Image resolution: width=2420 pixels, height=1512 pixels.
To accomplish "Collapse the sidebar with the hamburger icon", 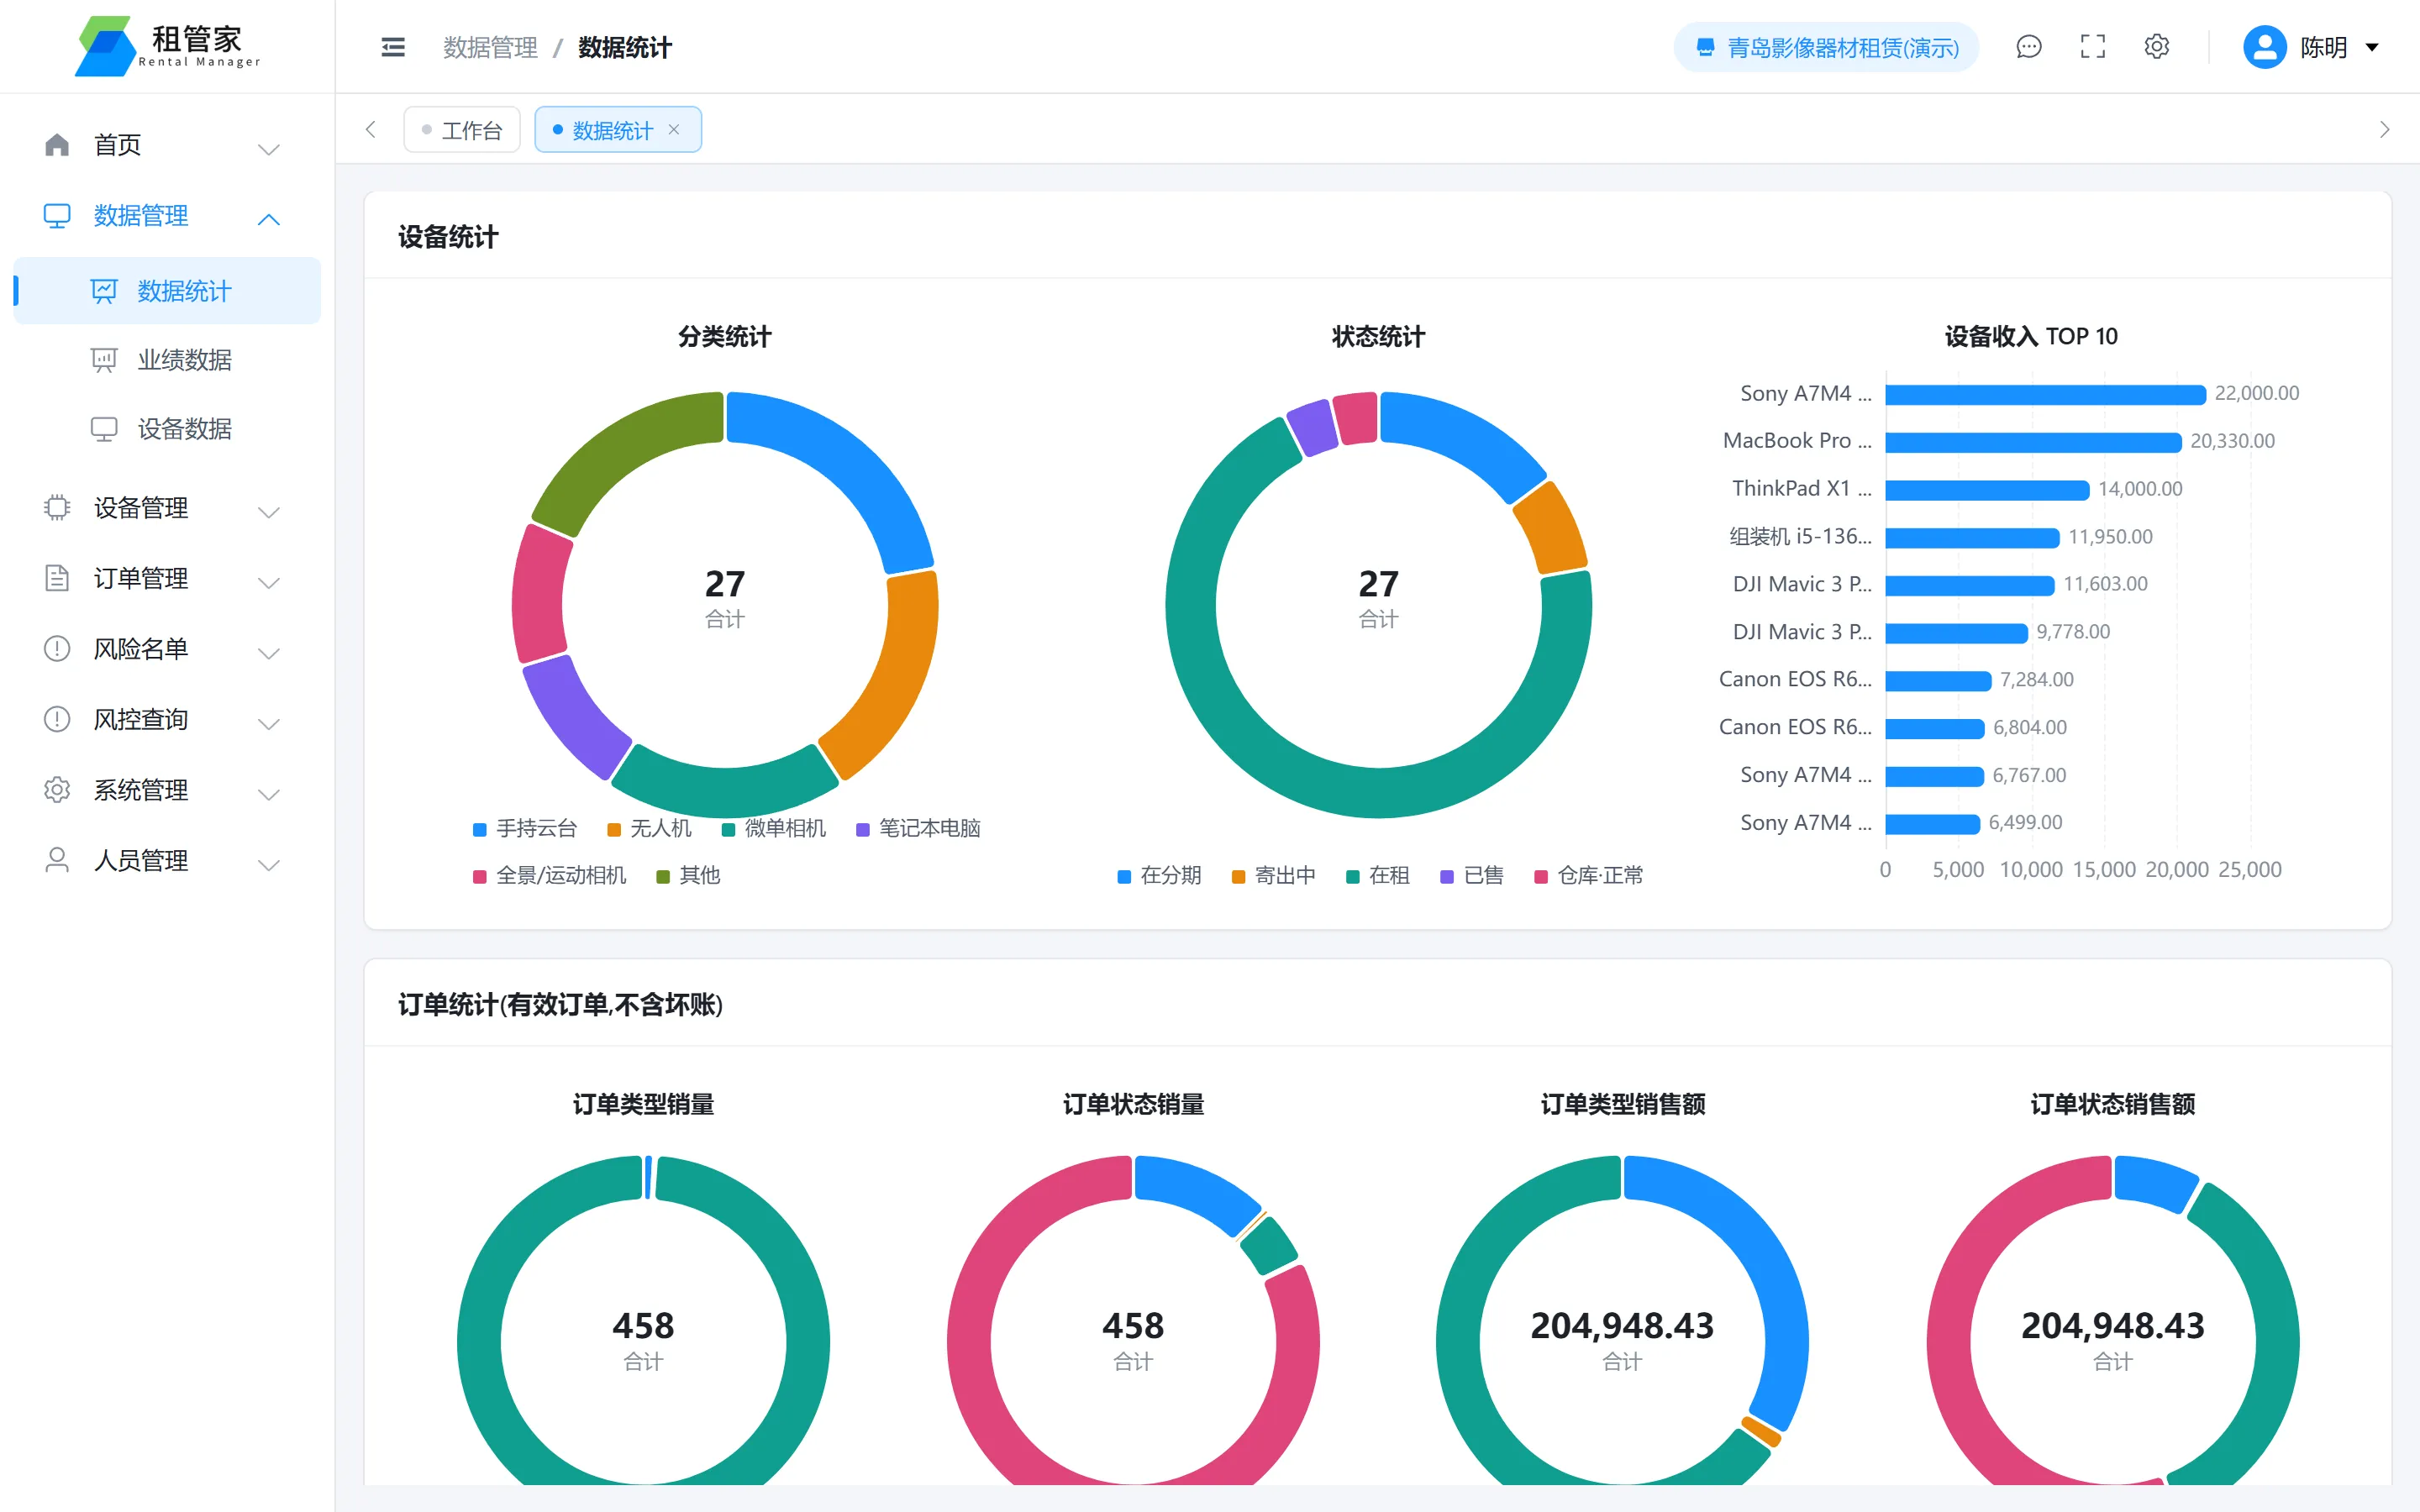I will [393, 47].
